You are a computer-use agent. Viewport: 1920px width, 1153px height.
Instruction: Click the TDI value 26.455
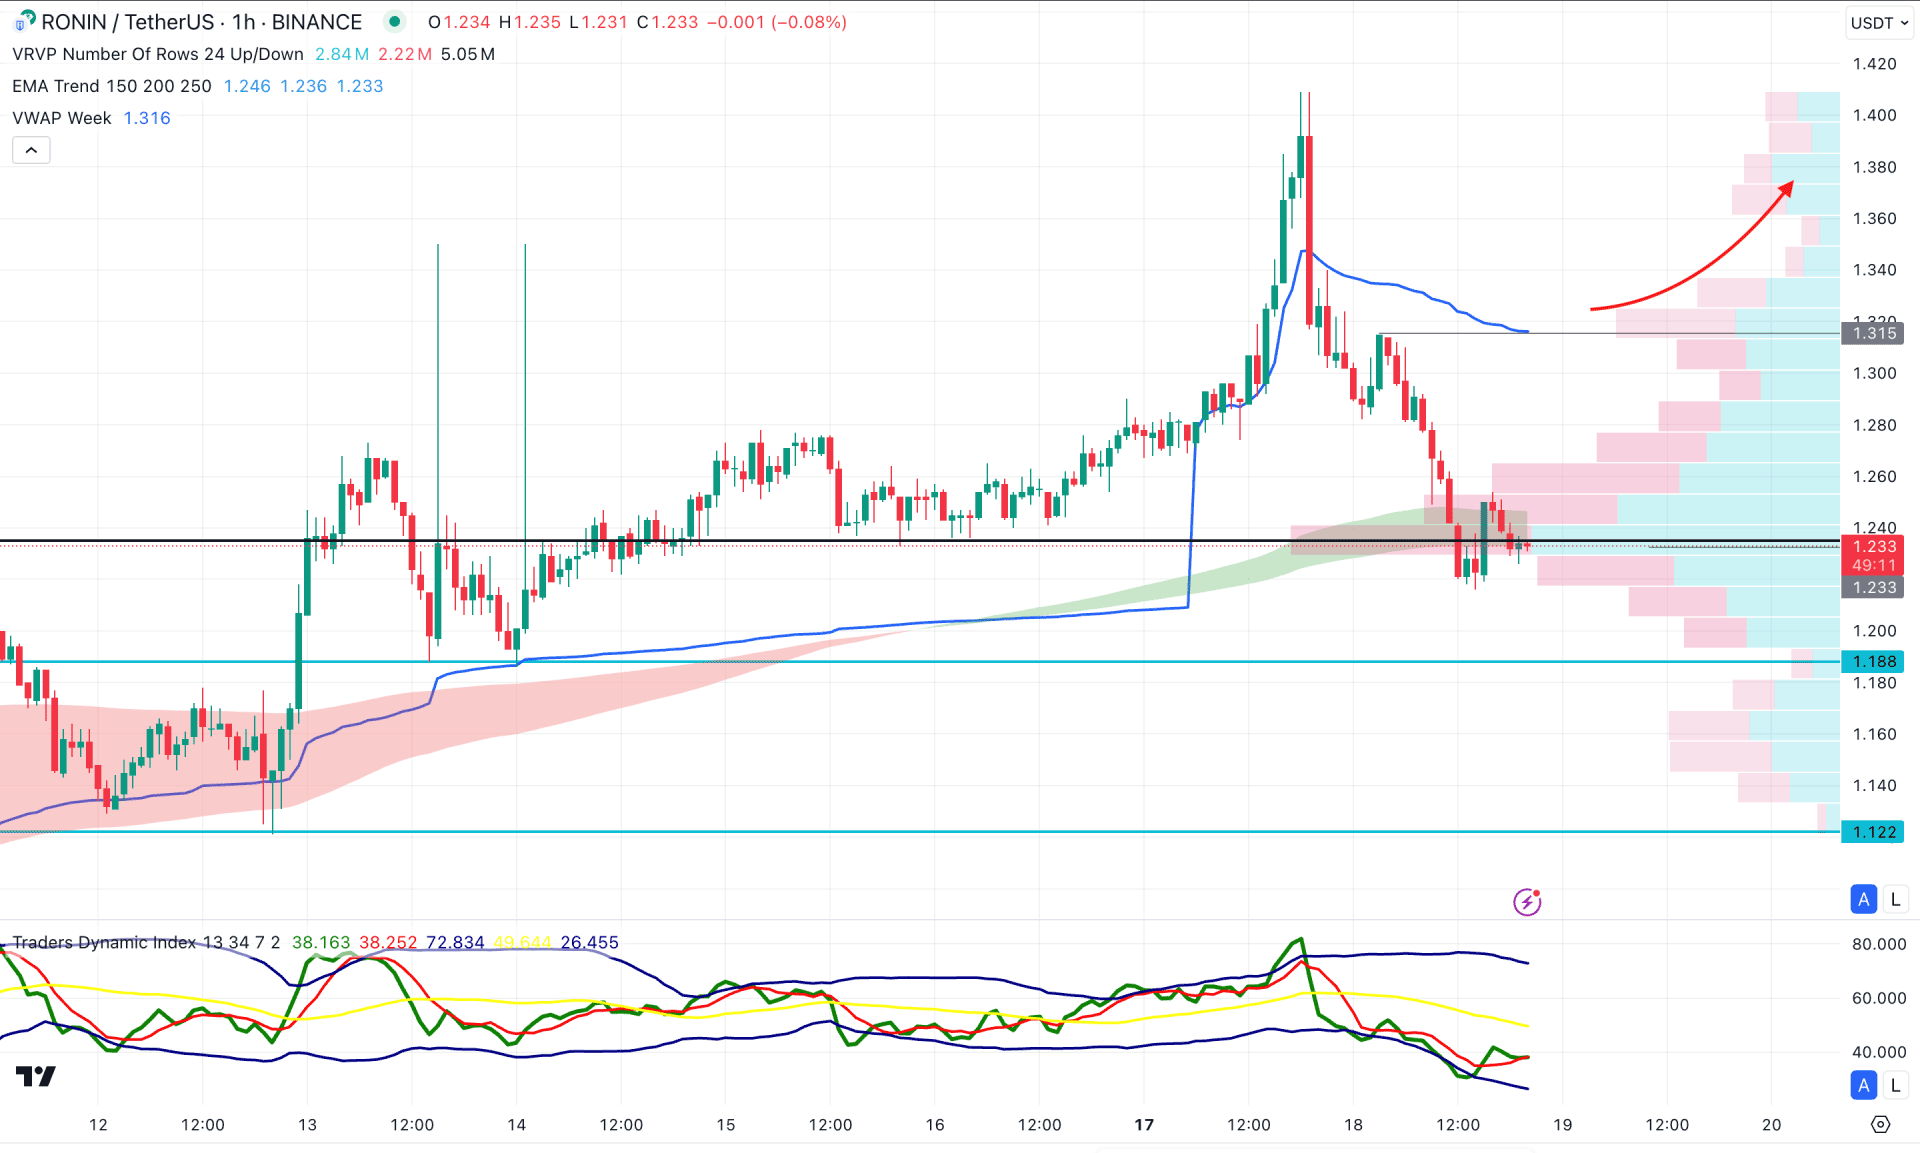click(589, 942)
